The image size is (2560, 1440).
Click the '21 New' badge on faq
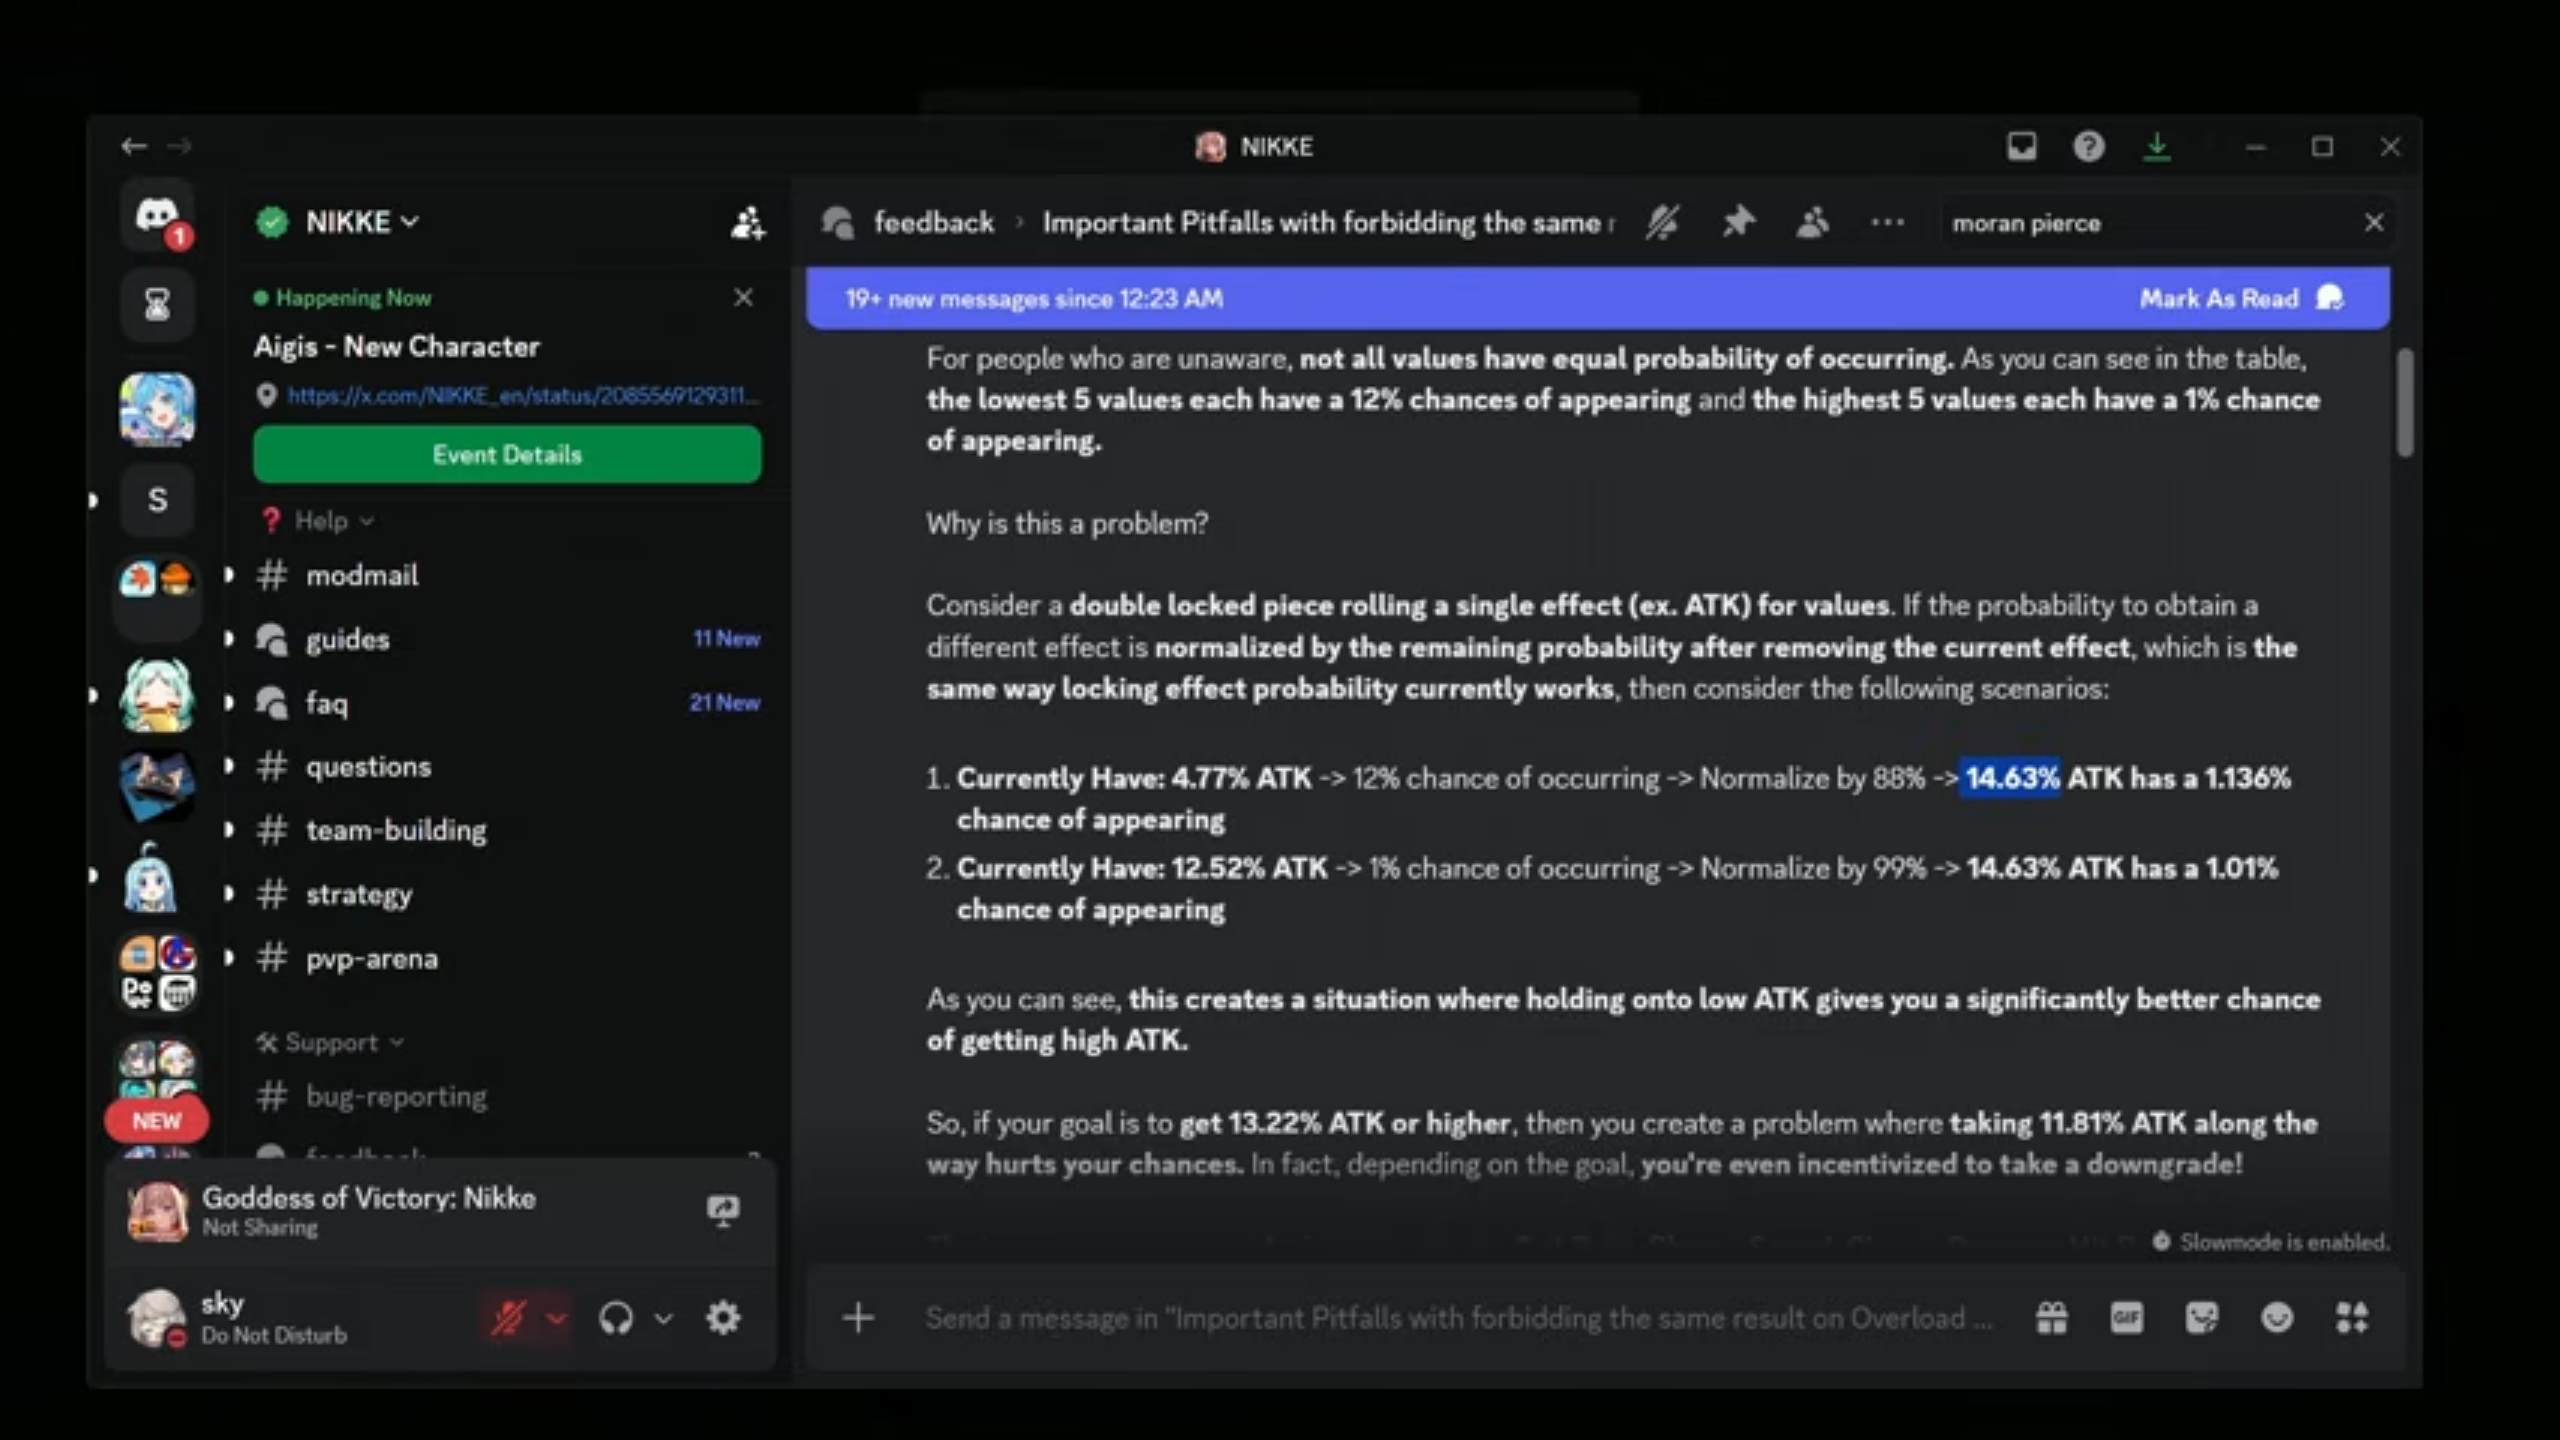[724, 703]
